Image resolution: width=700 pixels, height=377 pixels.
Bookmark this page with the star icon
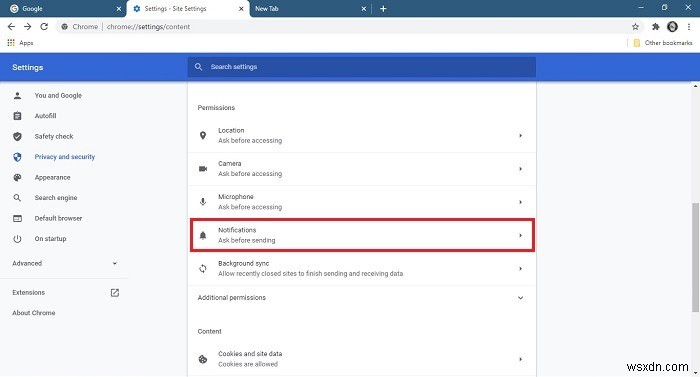tap(635, 27)
